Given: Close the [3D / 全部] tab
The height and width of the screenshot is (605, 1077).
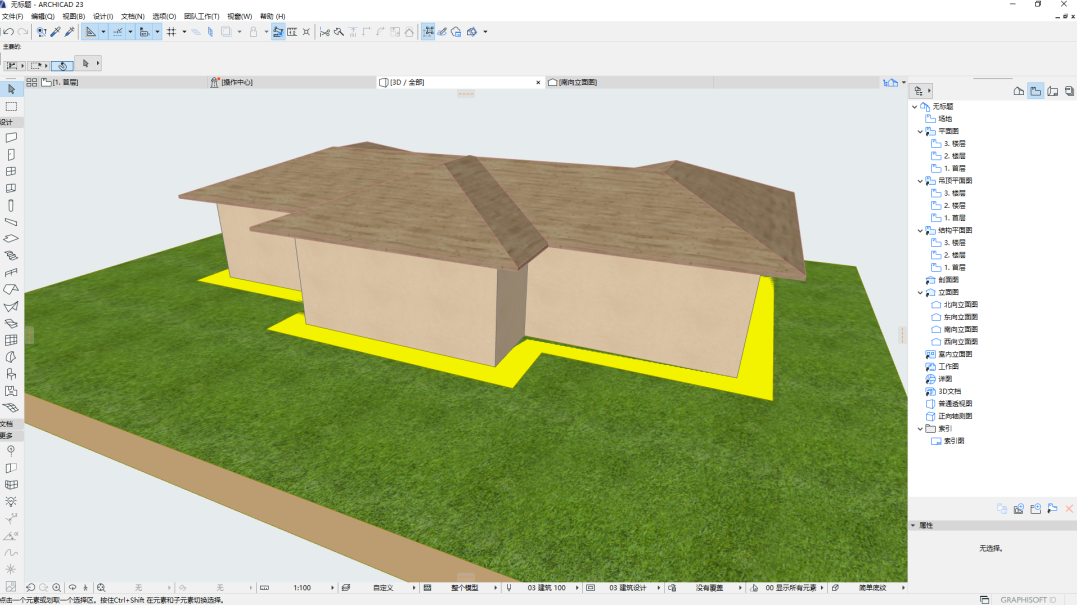Looking at the screenshot, I should 538,82.
